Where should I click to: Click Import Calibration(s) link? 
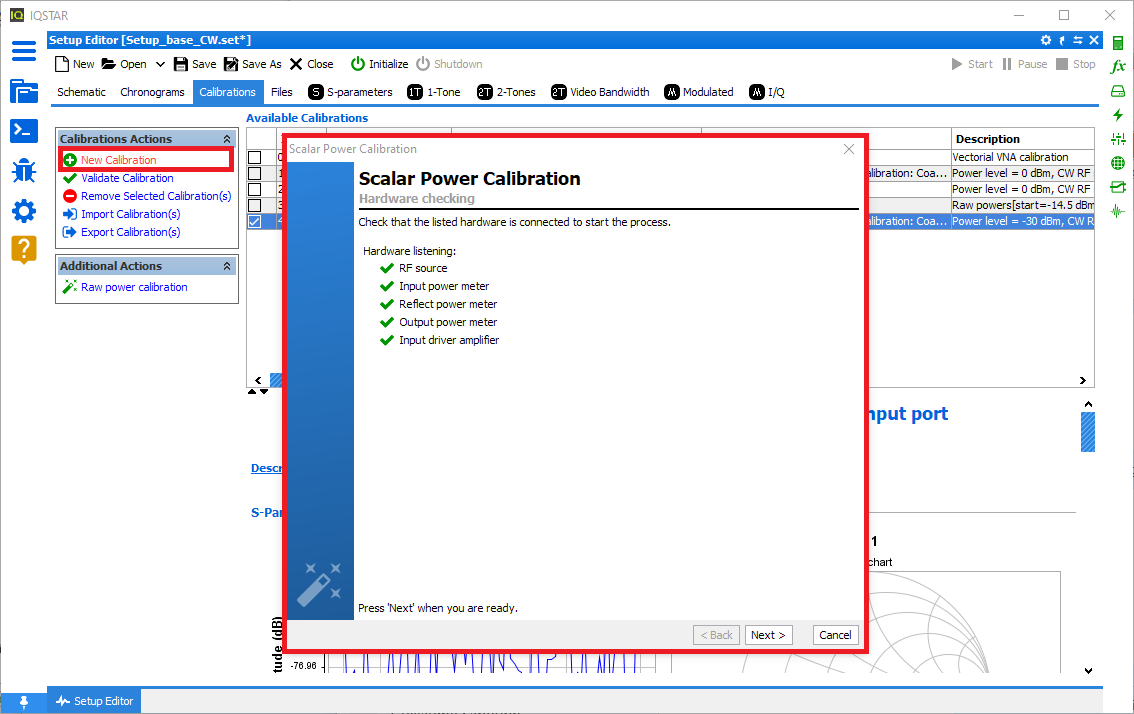pyautogui.click(x=130, y=214)
